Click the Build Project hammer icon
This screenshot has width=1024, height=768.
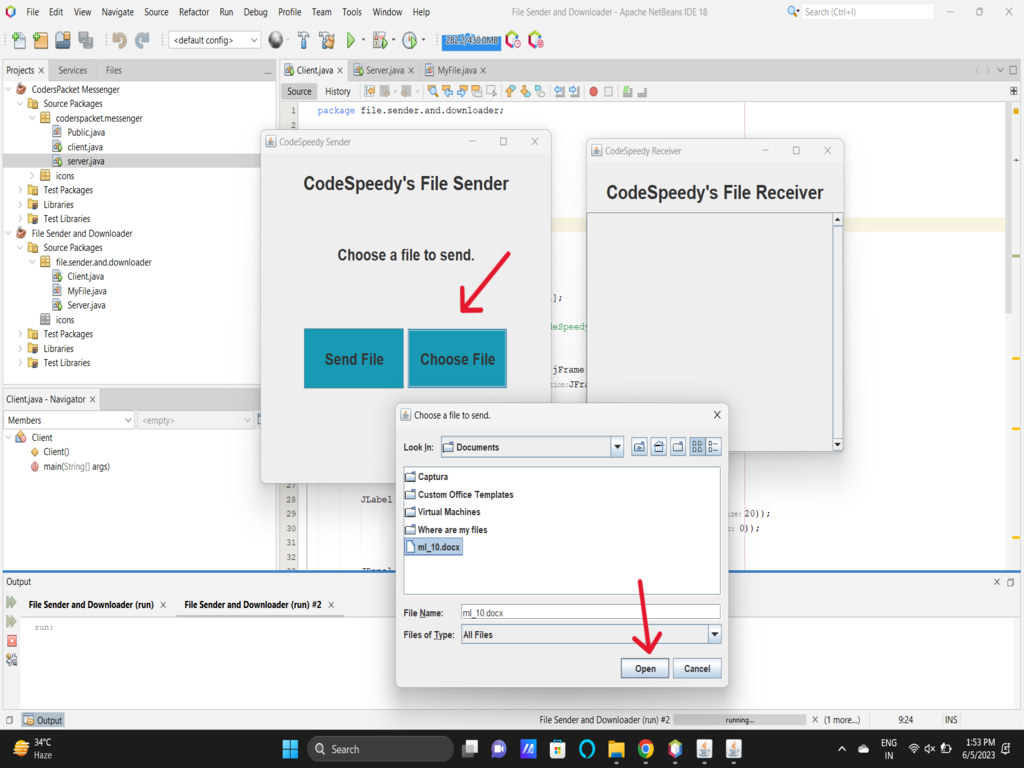coord(304,40)
